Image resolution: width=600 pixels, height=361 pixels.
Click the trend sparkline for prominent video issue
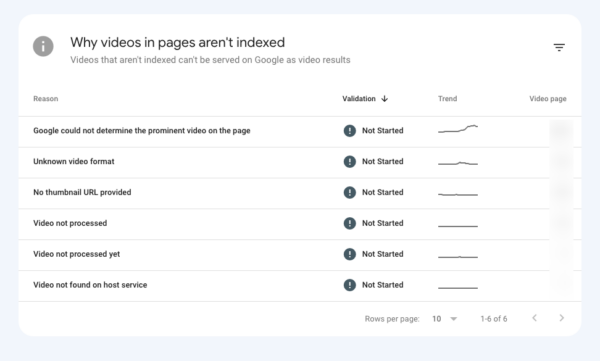pos(458,129)
